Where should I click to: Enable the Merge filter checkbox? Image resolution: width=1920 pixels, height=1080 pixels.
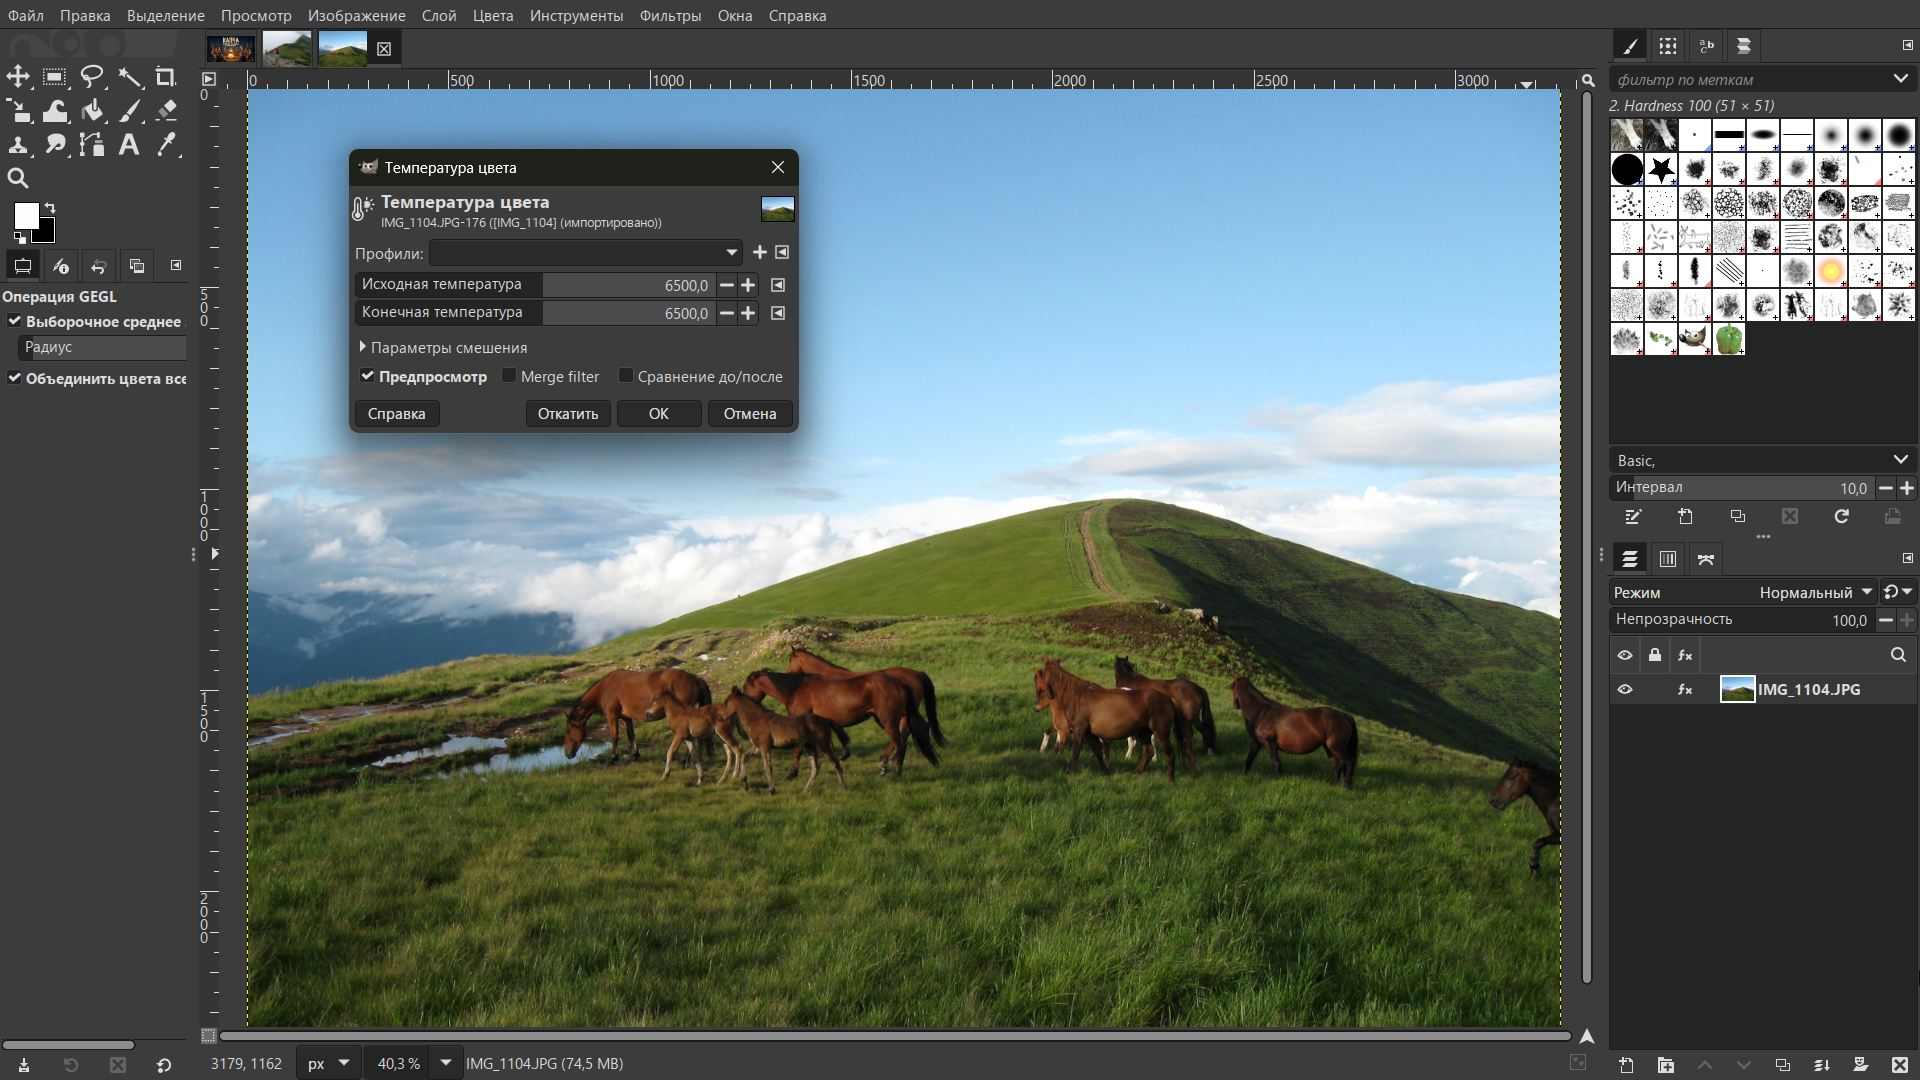click(x=510, y=376)
